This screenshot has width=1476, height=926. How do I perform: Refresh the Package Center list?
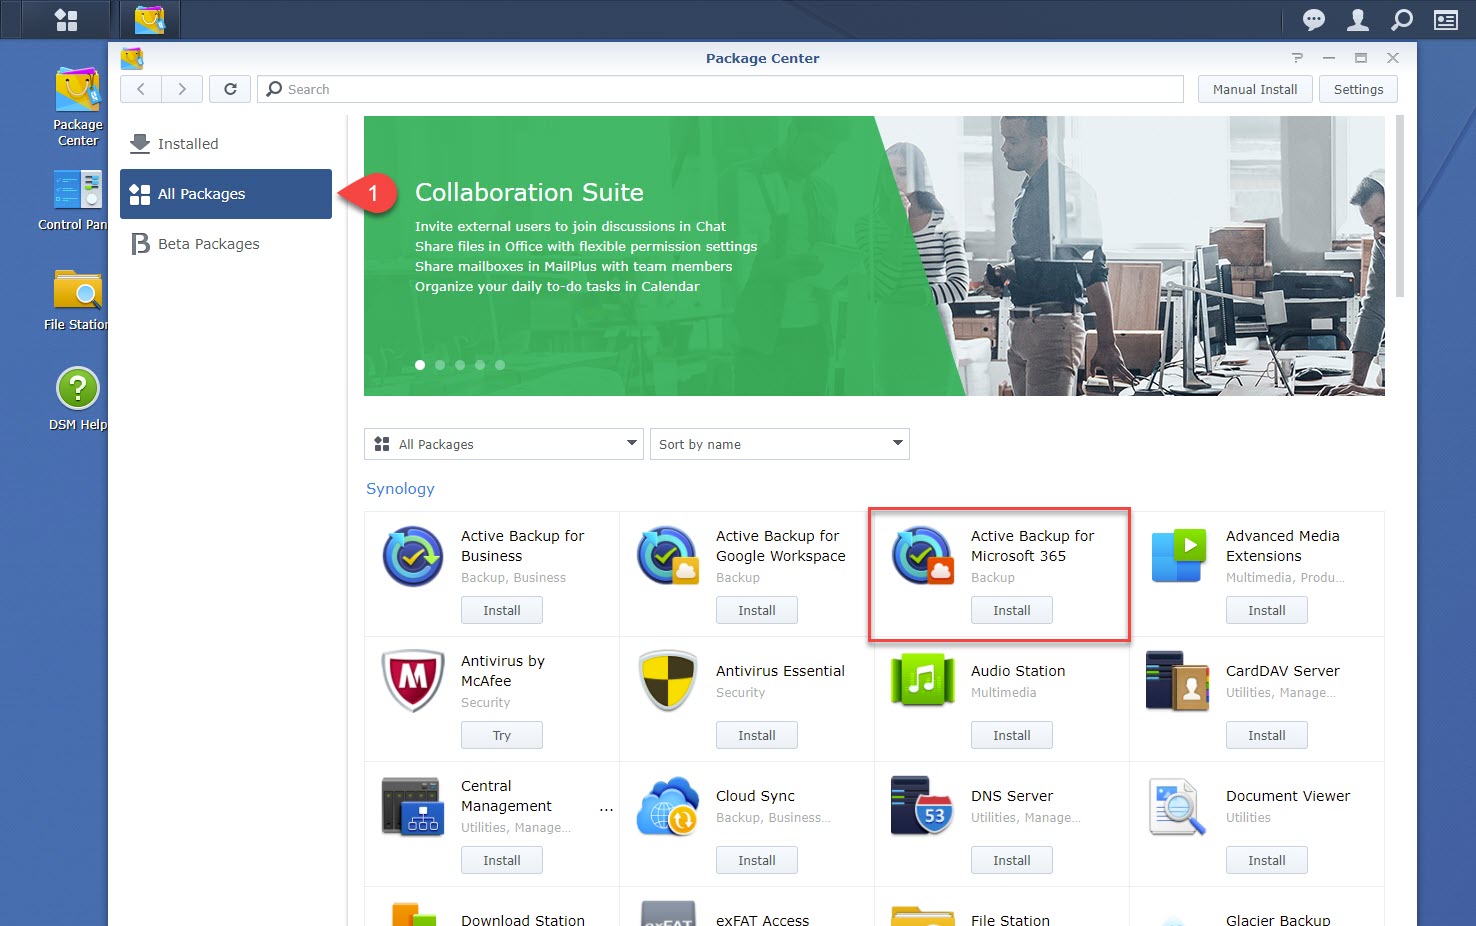[230, 89]
